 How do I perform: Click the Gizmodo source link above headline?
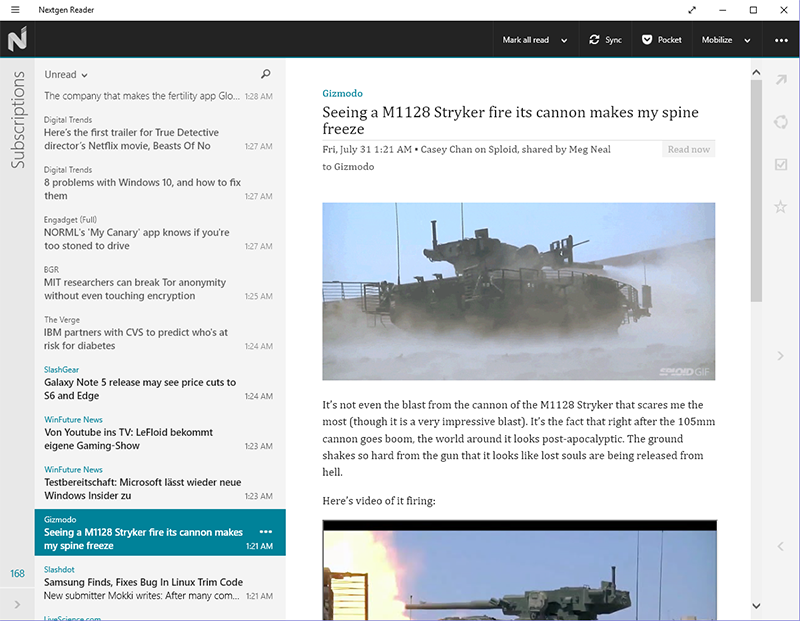click(342, 93)
